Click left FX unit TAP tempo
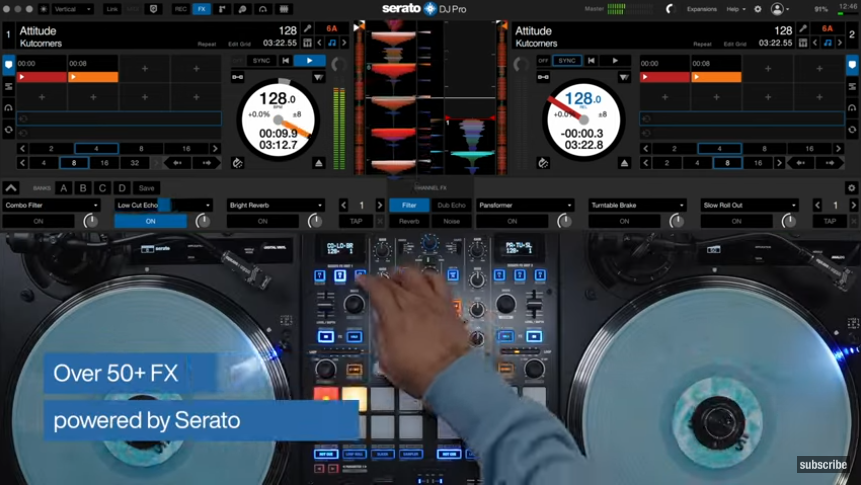 click(356, 221)
